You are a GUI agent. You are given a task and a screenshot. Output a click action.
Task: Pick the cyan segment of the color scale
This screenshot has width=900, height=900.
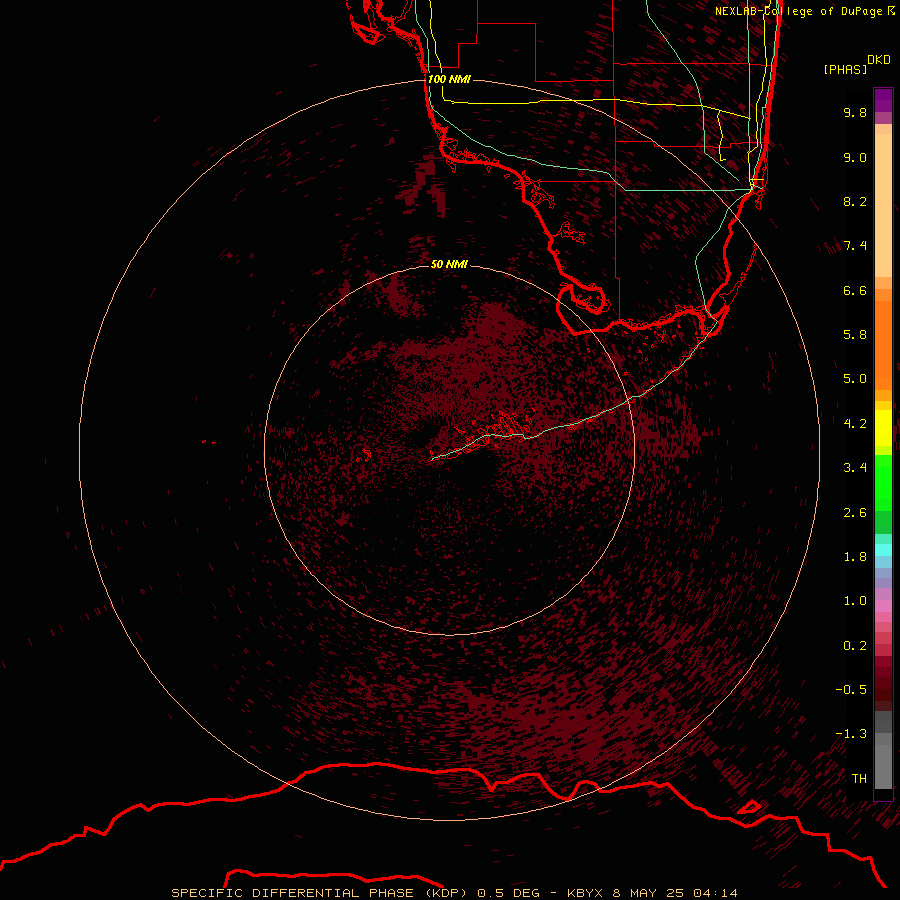[x=883, y=550]
